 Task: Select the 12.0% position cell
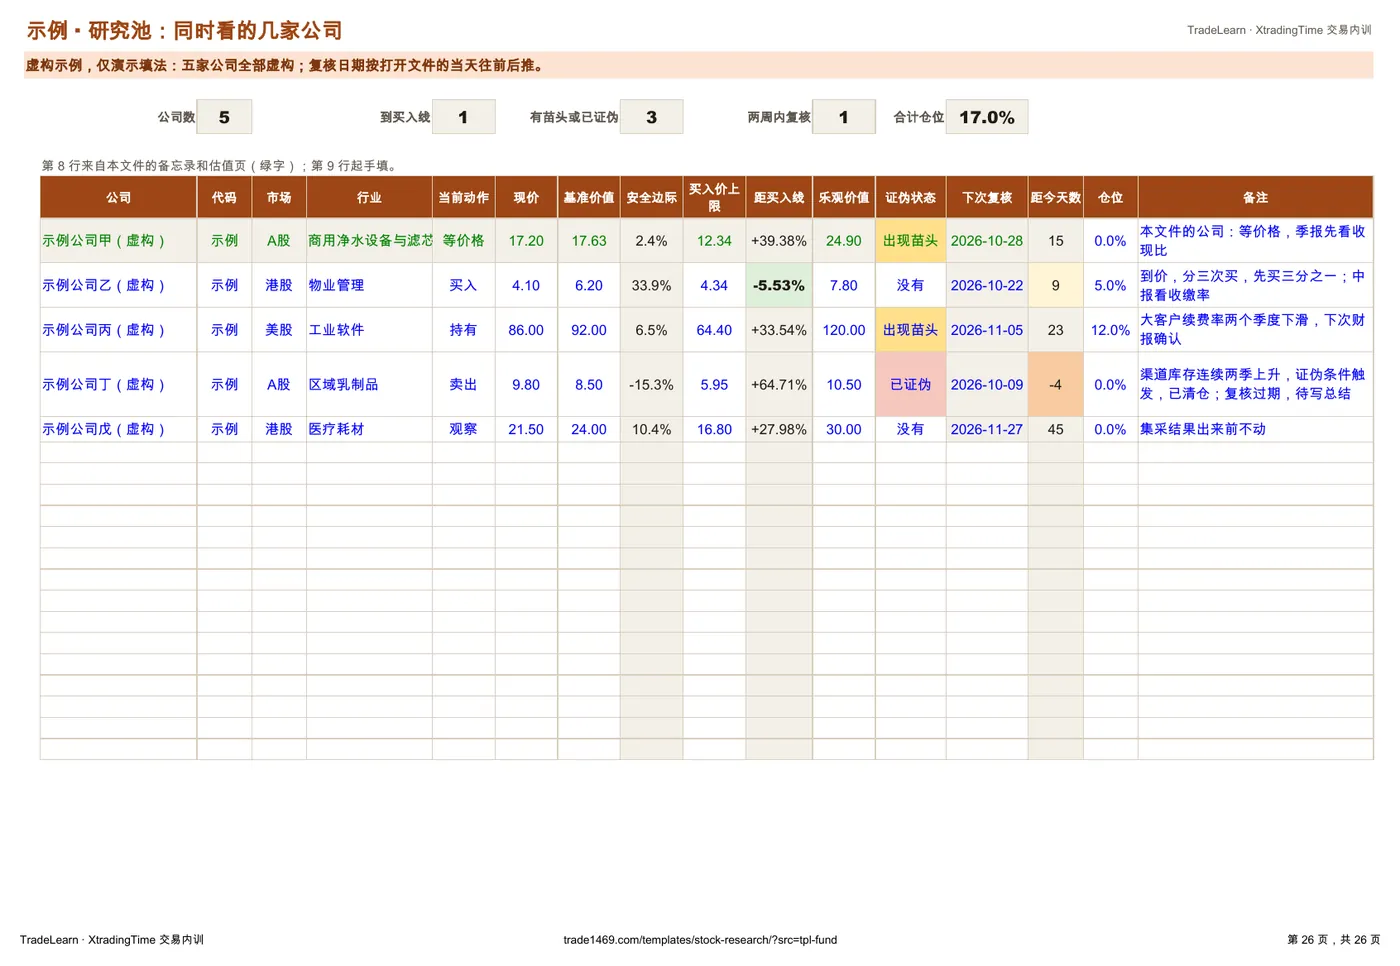(x=1110, y=330)
